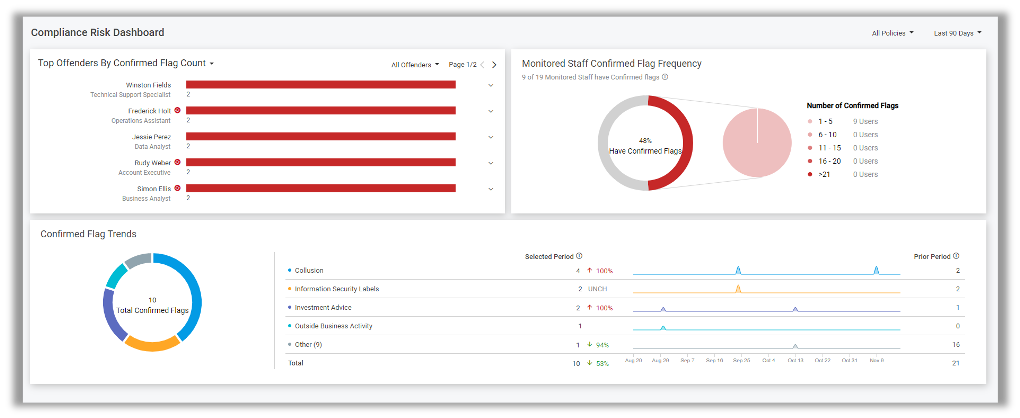The height and width of the screenshot is (418, 1020).
Task: Open Top Offenders By Confirmed Flag Count dropdown
Action: click(126, 63)
